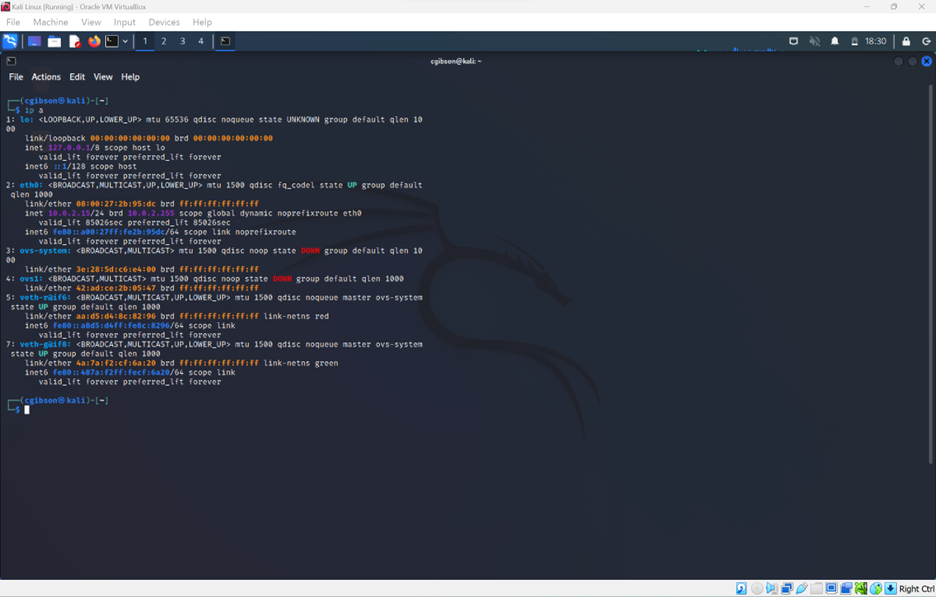Launch the text editor panel icon
This screenshot has height=597, width=936.
pos(75,41)
